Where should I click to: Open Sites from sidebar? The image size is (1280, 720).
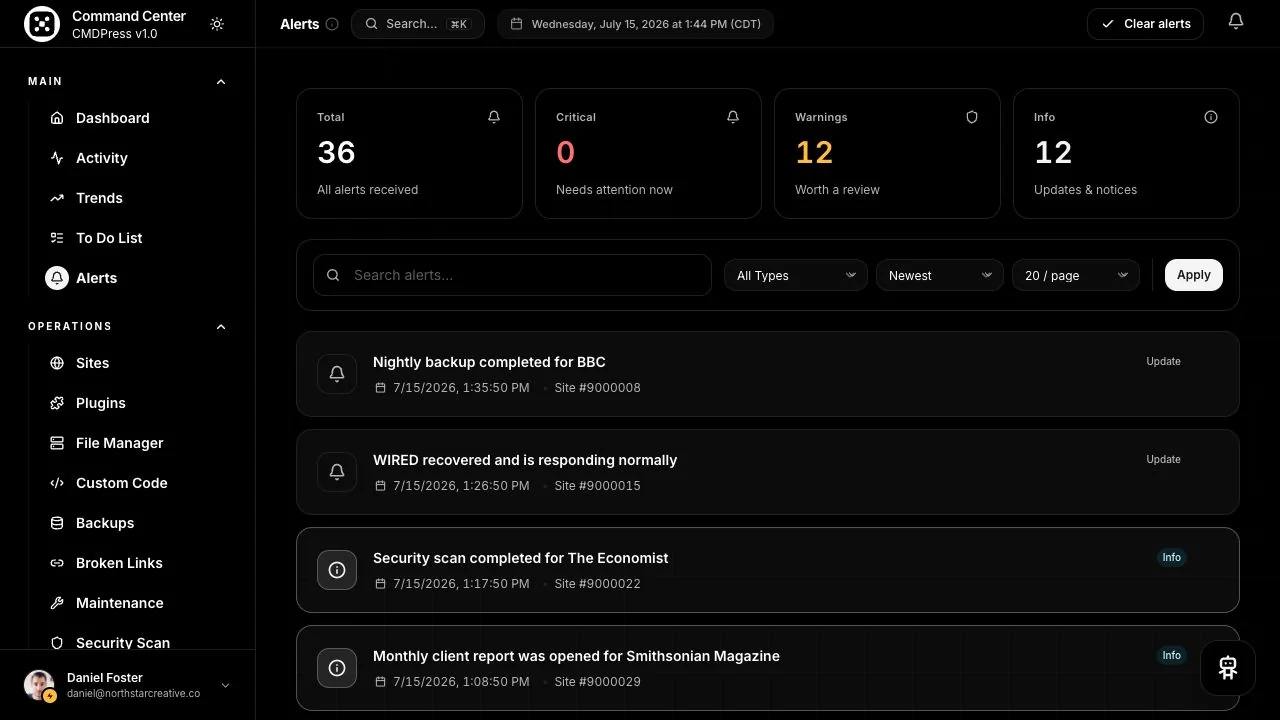[92, 363]
